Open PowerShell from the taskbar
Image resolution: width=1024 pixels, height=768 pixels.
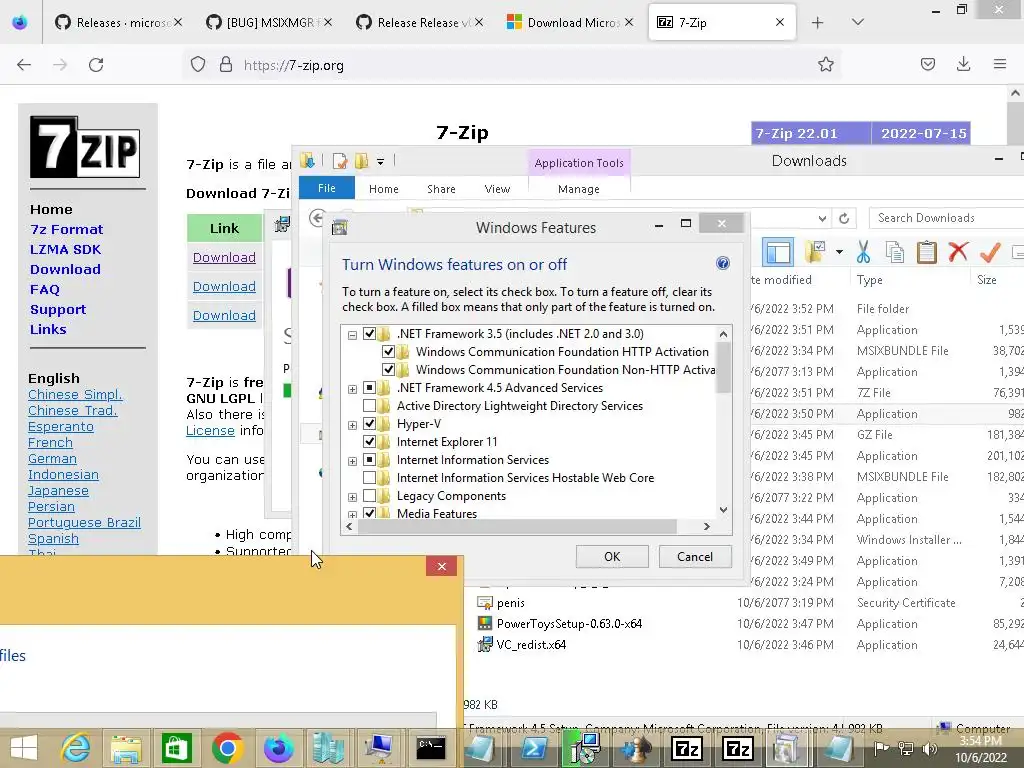533,748
